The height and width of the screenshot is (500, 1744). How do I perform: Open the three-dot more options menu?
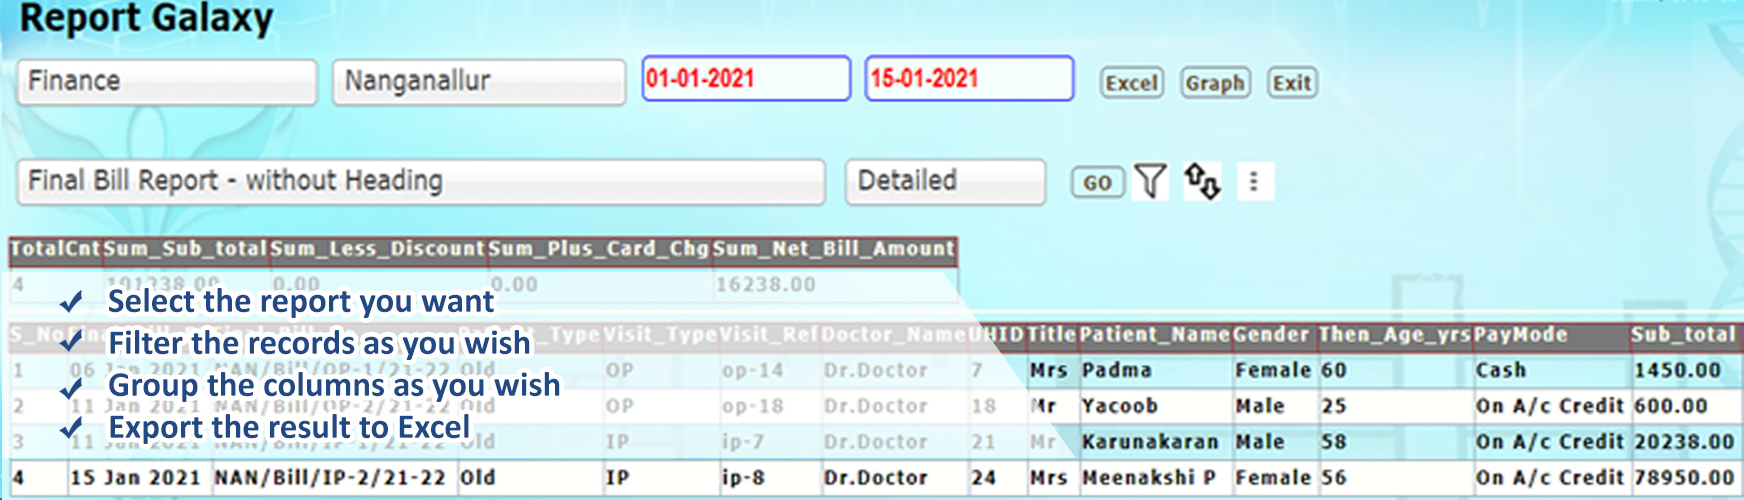coord(1254,182)
